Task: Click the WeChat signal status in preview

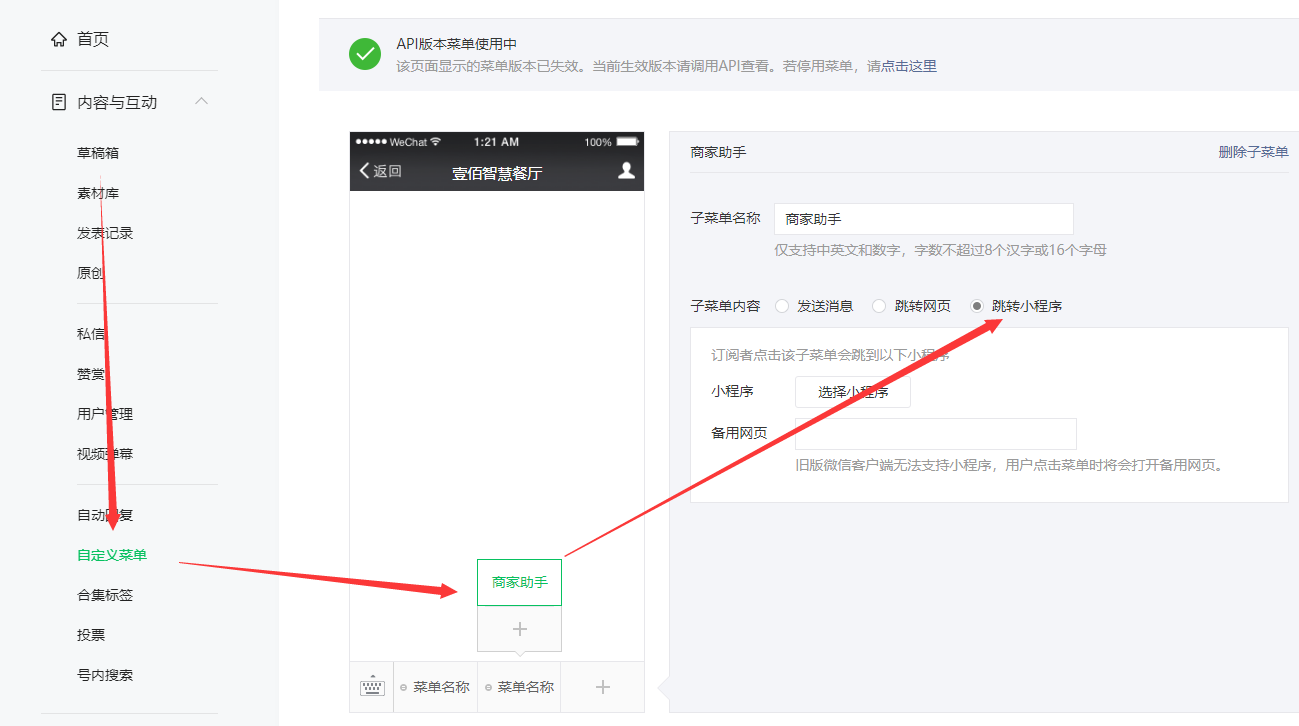Action: (x=398, y=142)
